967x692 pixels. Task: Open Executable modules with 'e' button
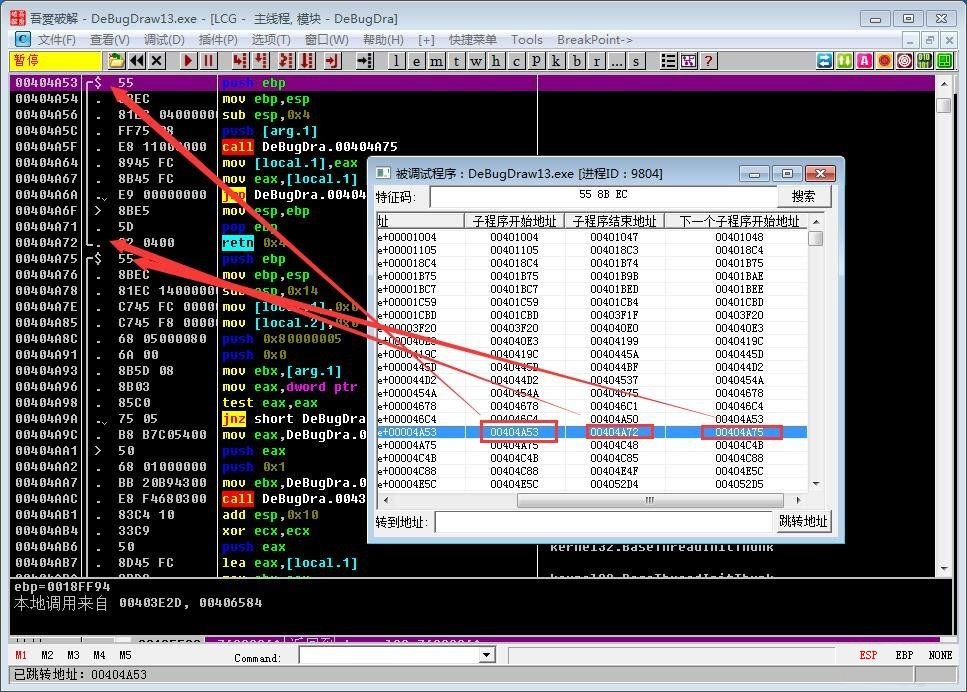417,60
